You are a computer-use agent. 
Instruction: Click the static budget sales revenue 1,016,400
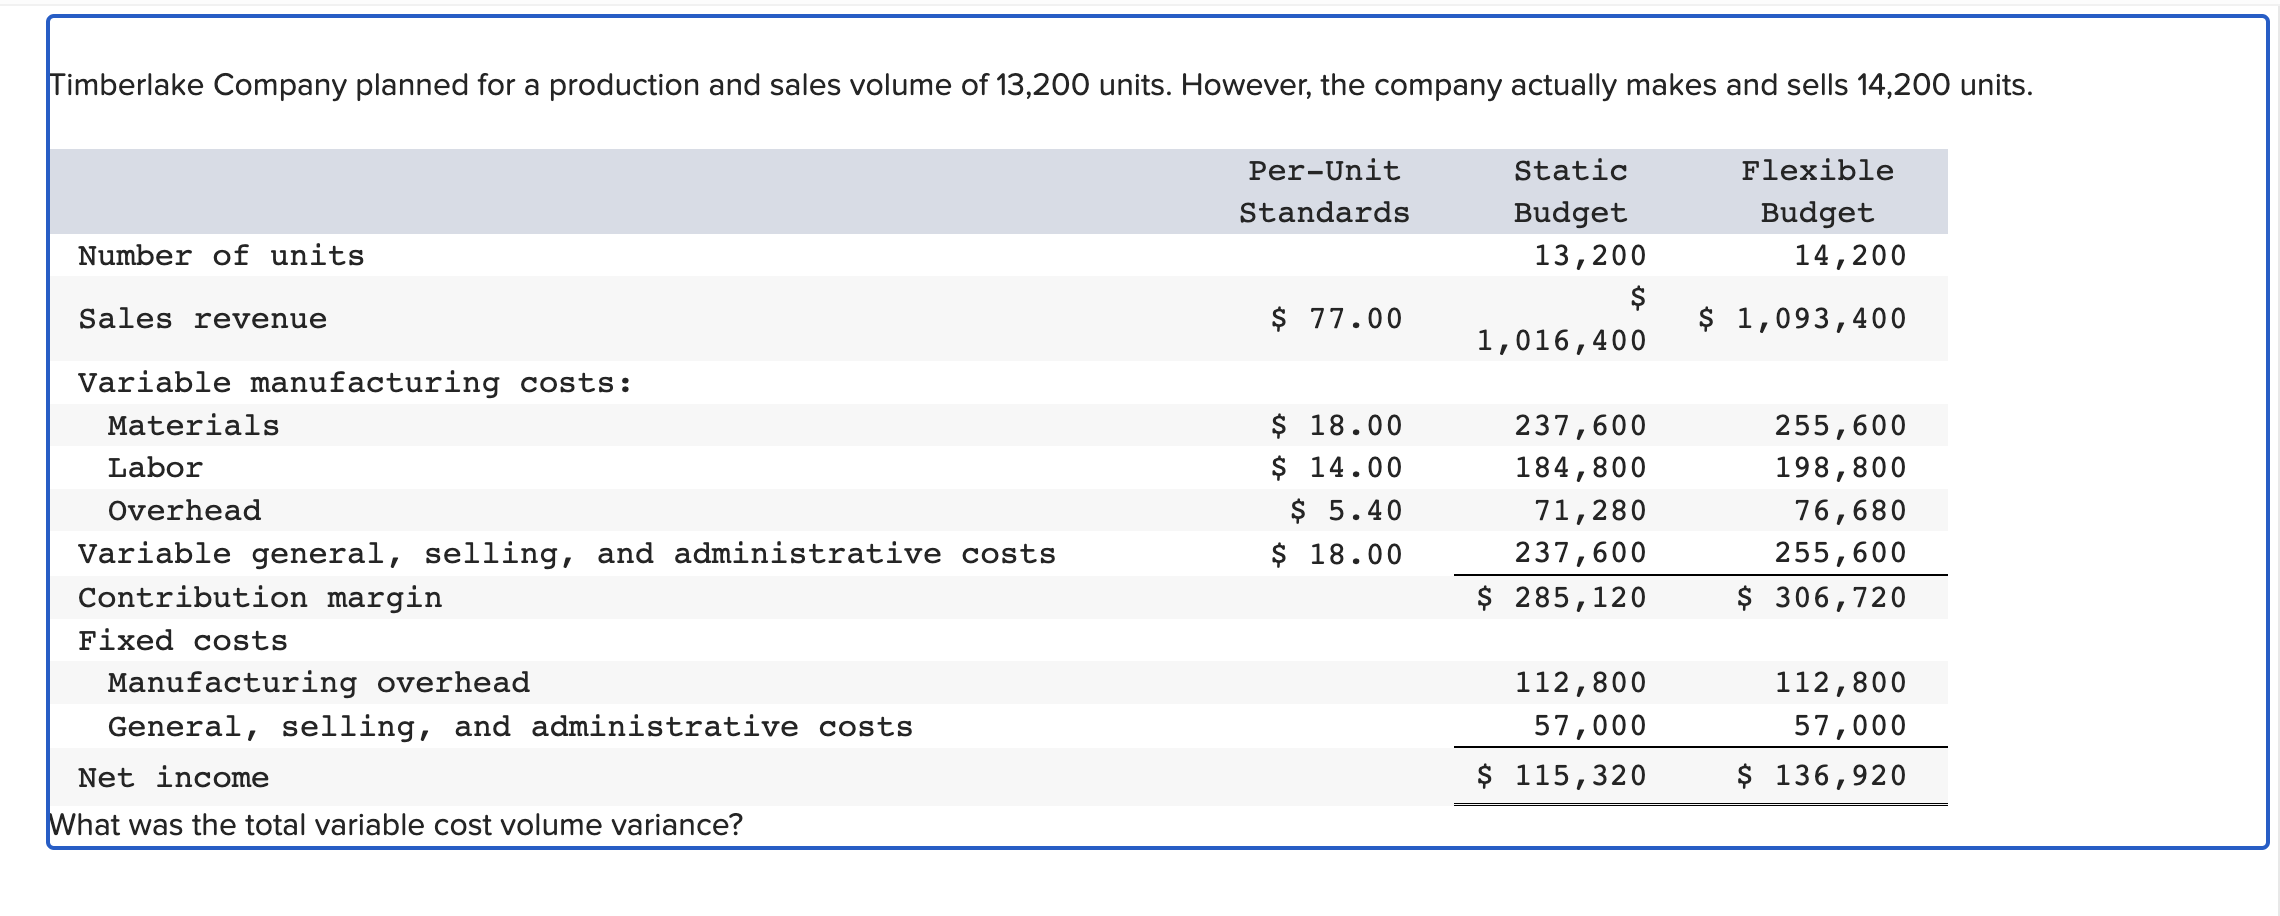click(x=1561, y=341)
